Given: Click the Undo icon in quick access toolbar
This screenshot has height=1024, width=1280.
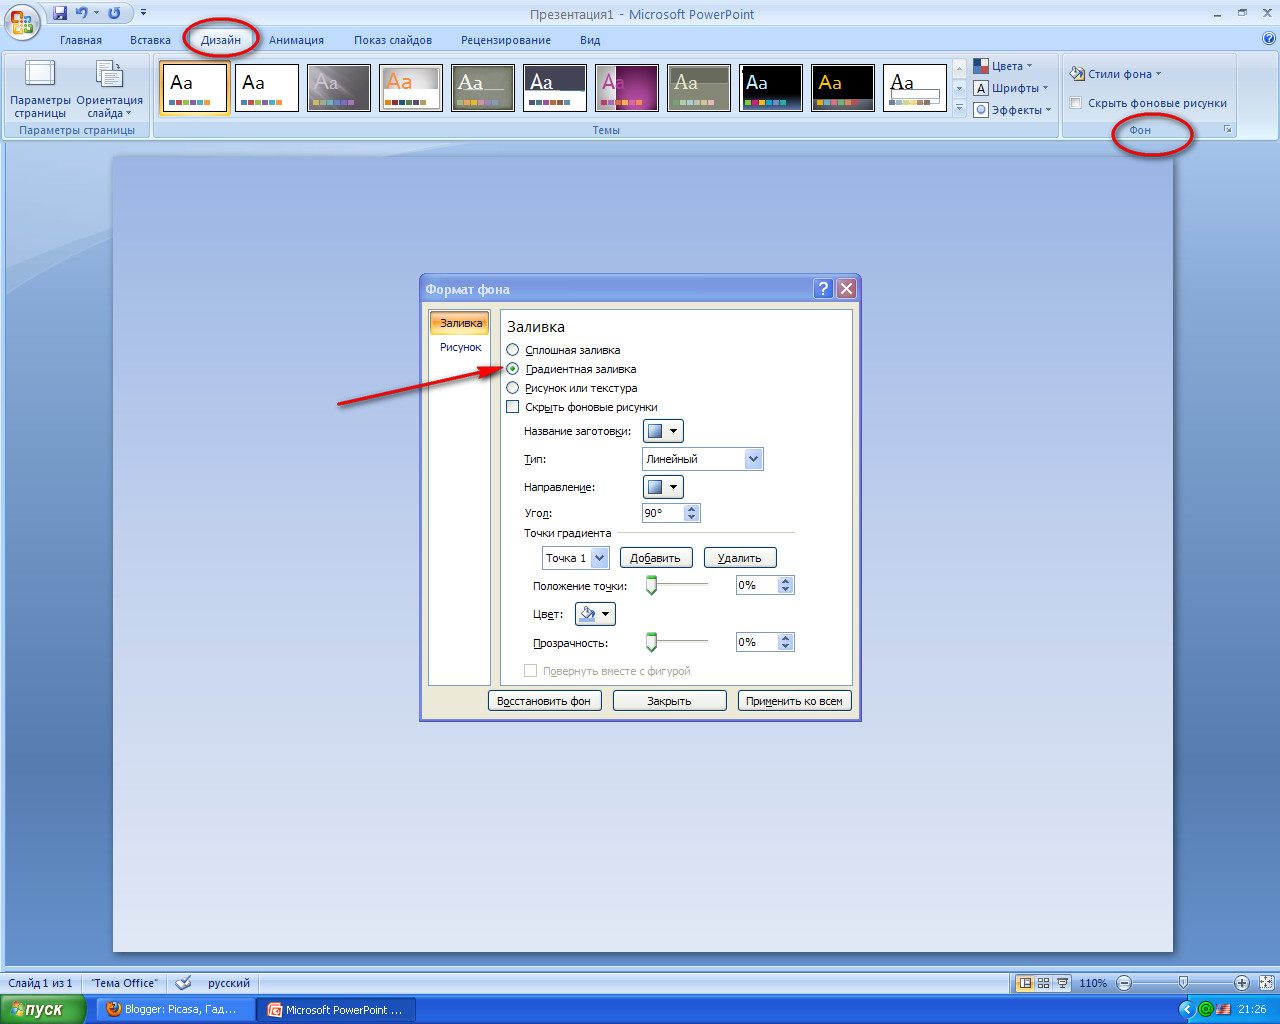Looking at the screenshot, I should tap(82, 13).
